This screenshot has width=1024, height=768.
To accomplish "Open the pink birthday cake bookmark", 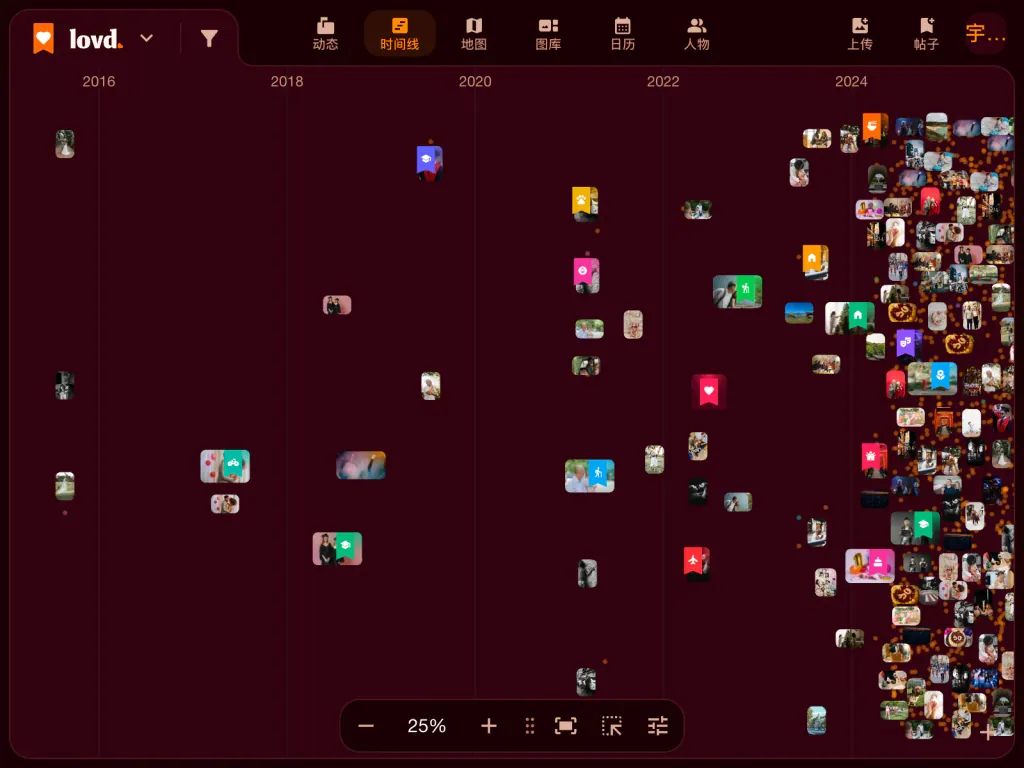I will click(879, 563).
